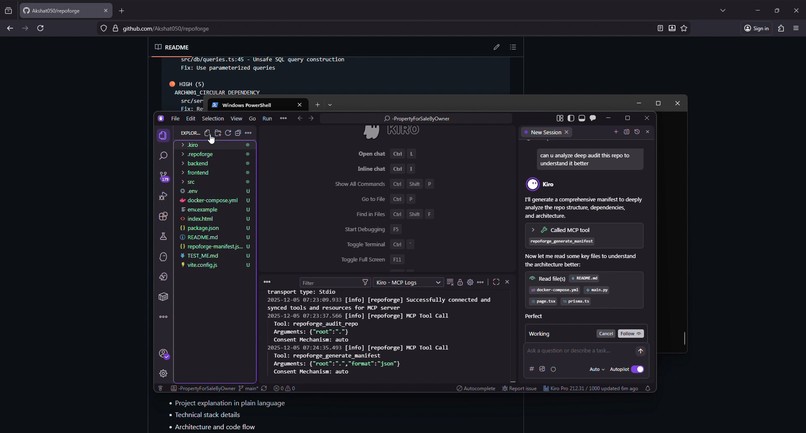
Task: Open chat session history icon
Action: (x=637, y=132)
